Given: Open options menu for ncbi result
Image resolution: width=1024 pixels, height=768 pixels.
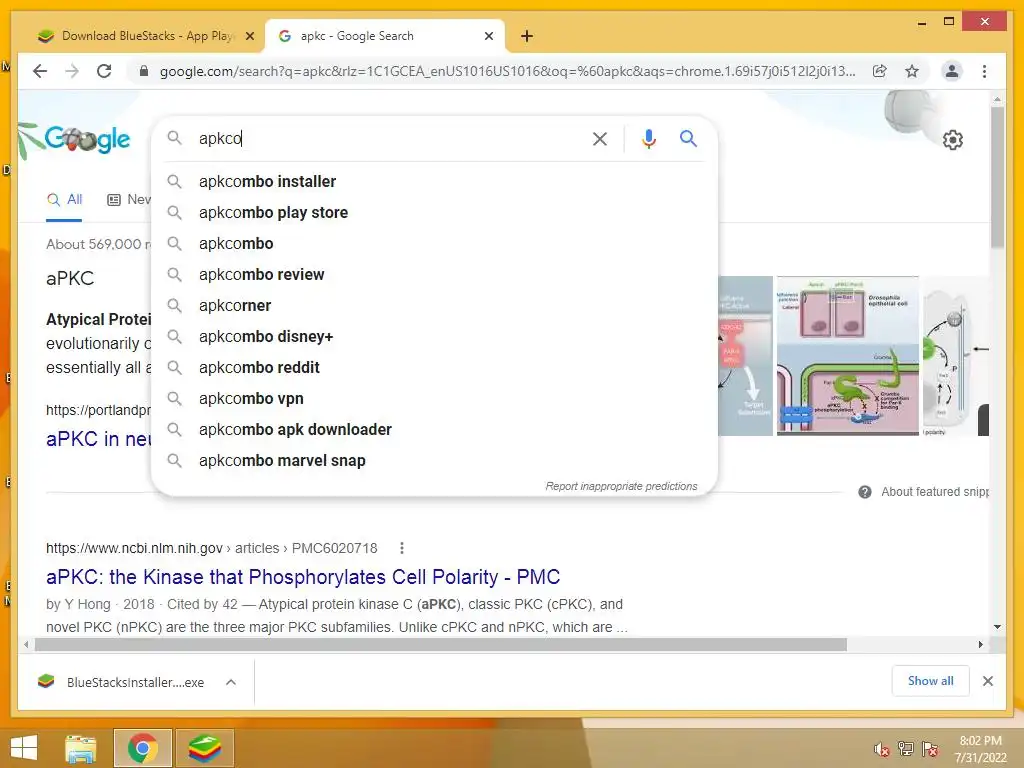Looking at the screenshot, I should coord(402,548).
